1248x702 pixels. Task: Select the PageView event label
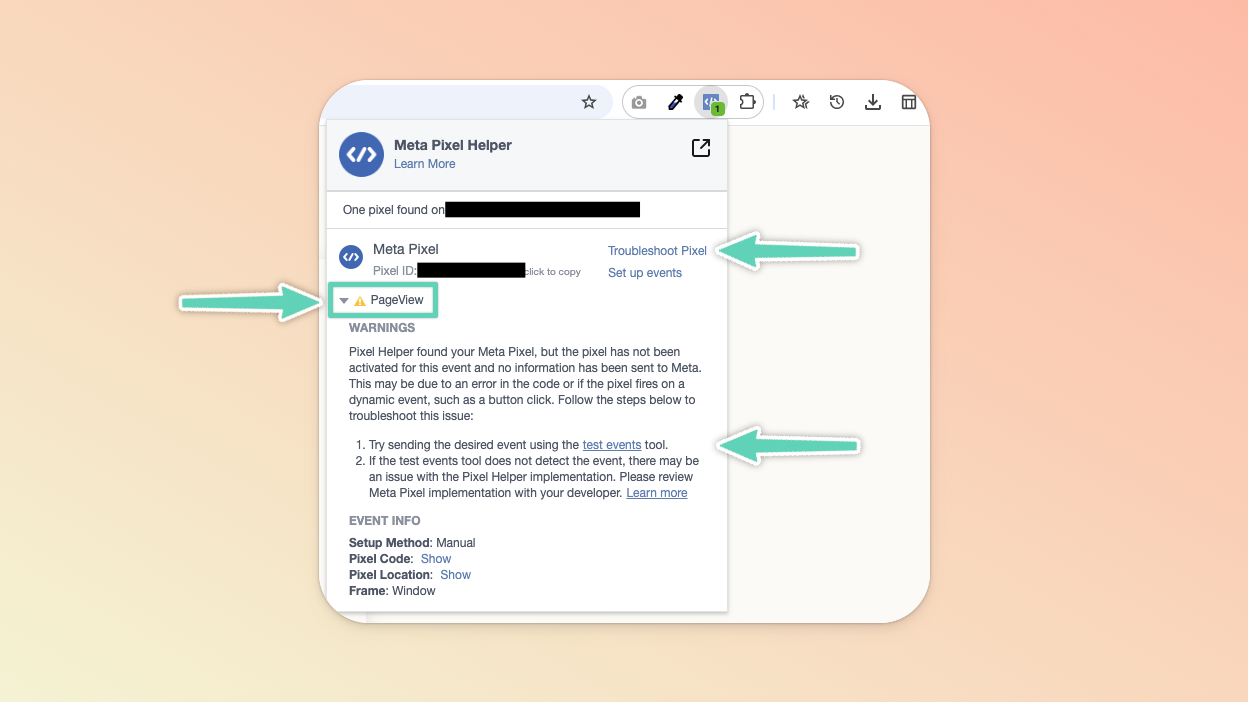point(397,300)
